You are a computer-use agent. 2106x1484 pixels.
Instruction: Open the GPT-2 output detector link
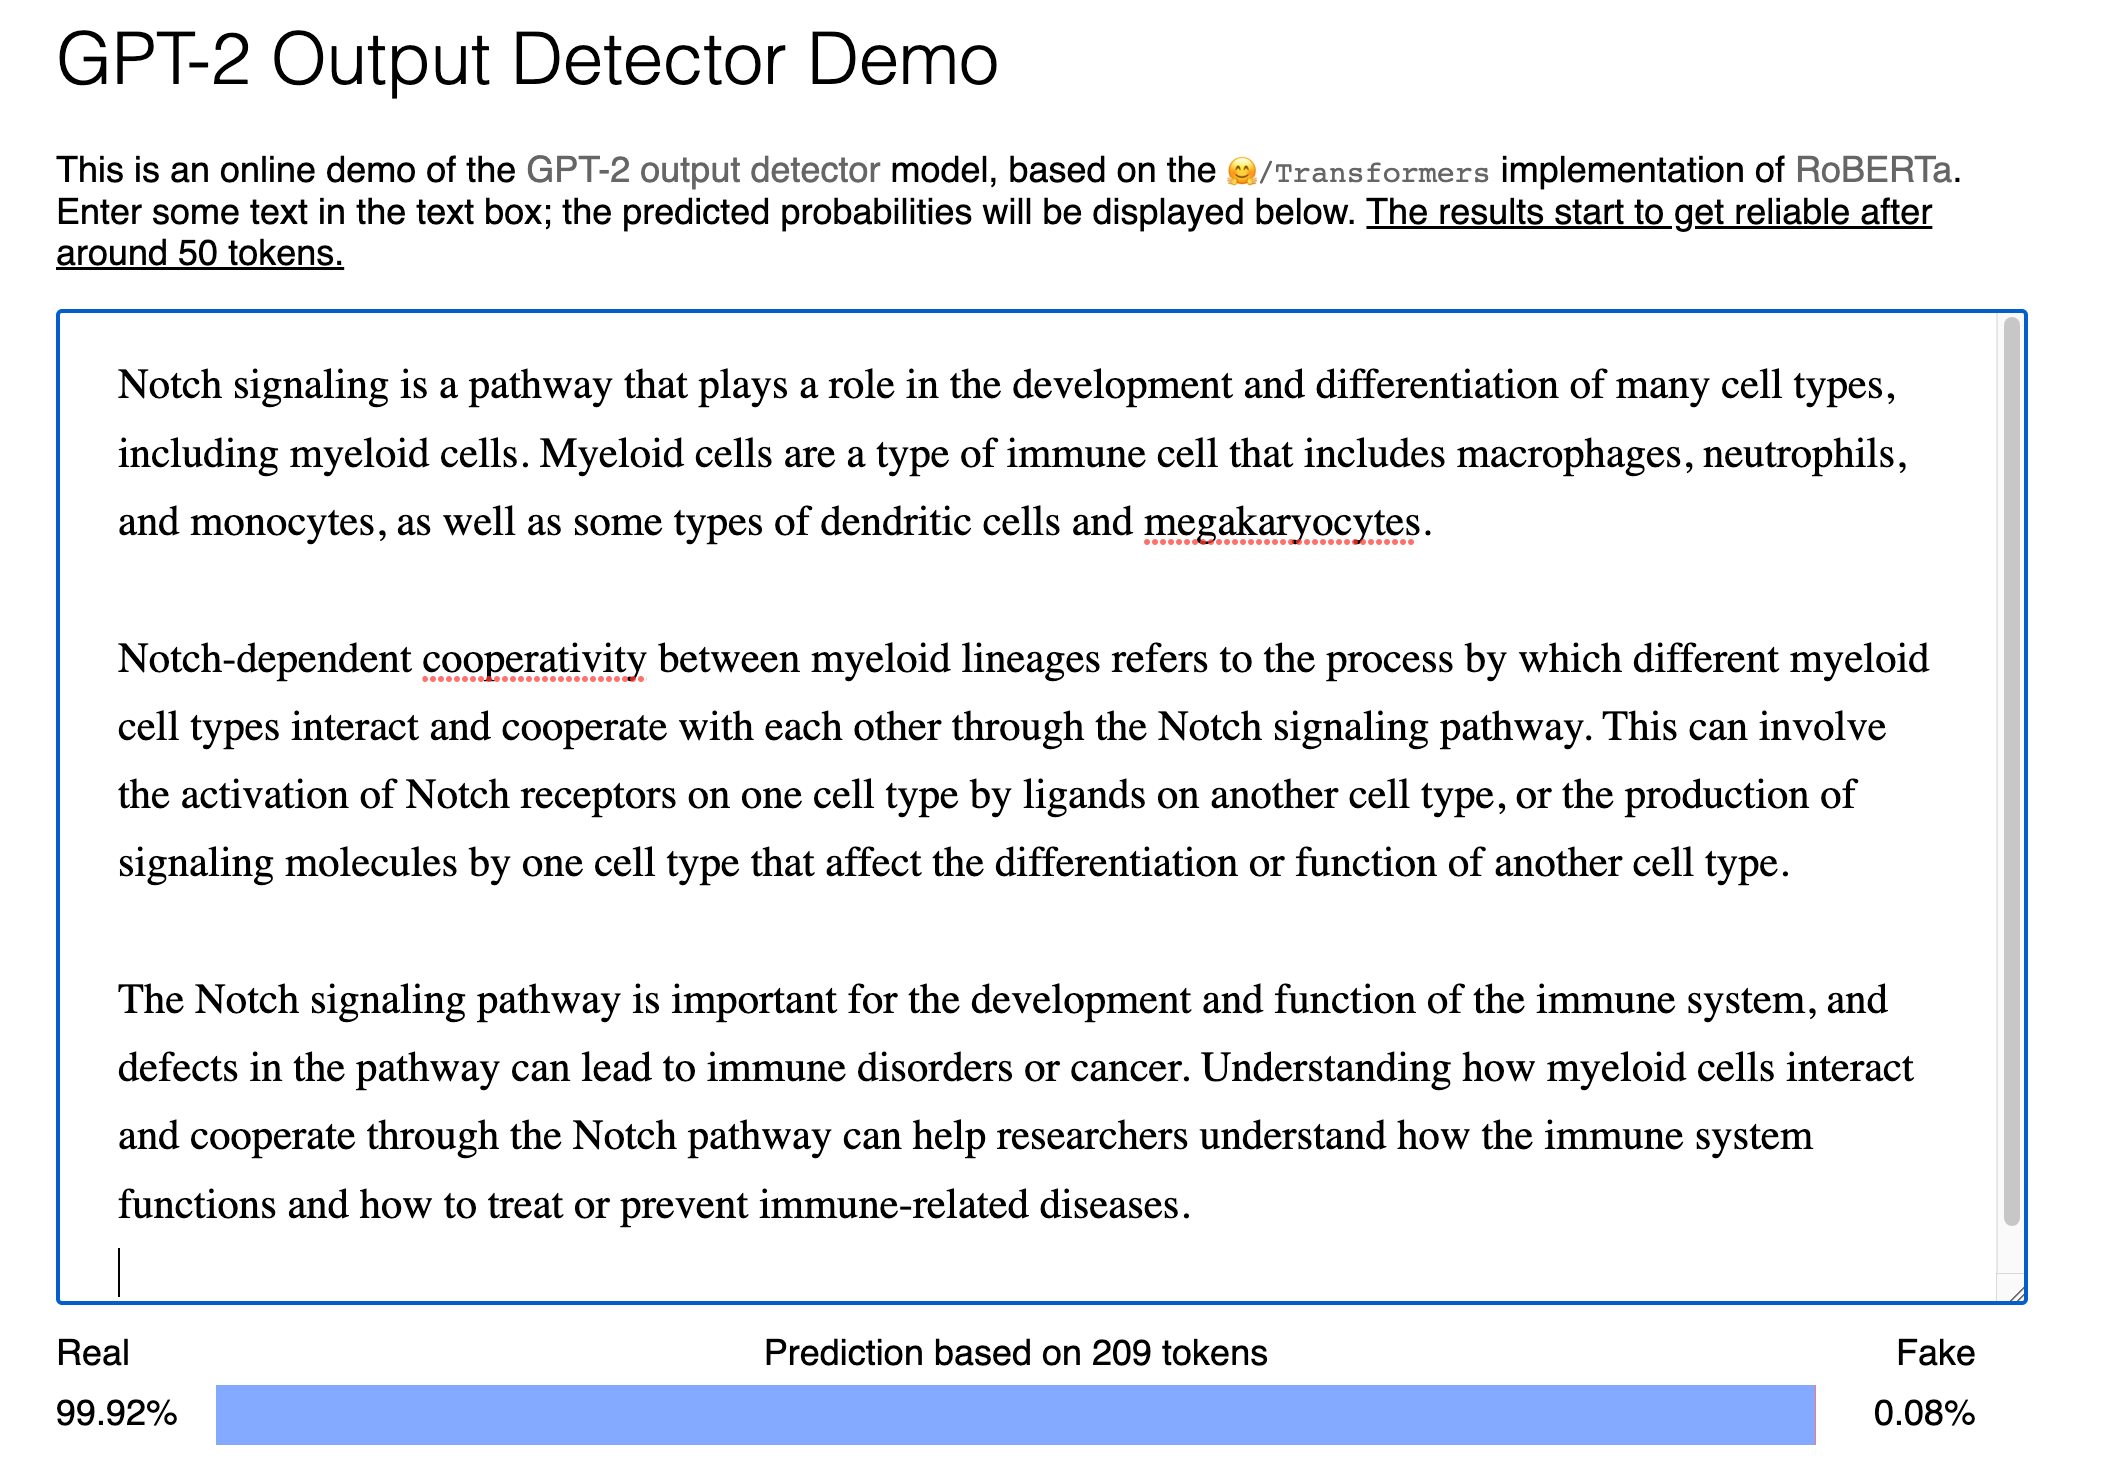[x=702, y=168]
